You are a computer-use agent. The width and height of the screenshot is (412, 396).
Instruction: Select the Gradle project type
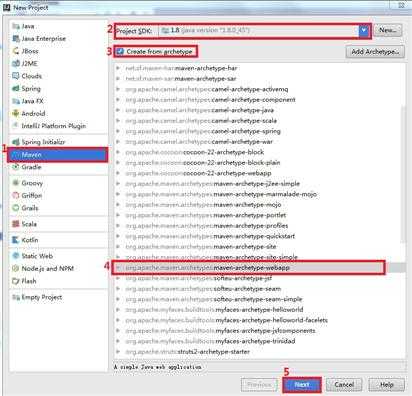[x=58, y=167]
